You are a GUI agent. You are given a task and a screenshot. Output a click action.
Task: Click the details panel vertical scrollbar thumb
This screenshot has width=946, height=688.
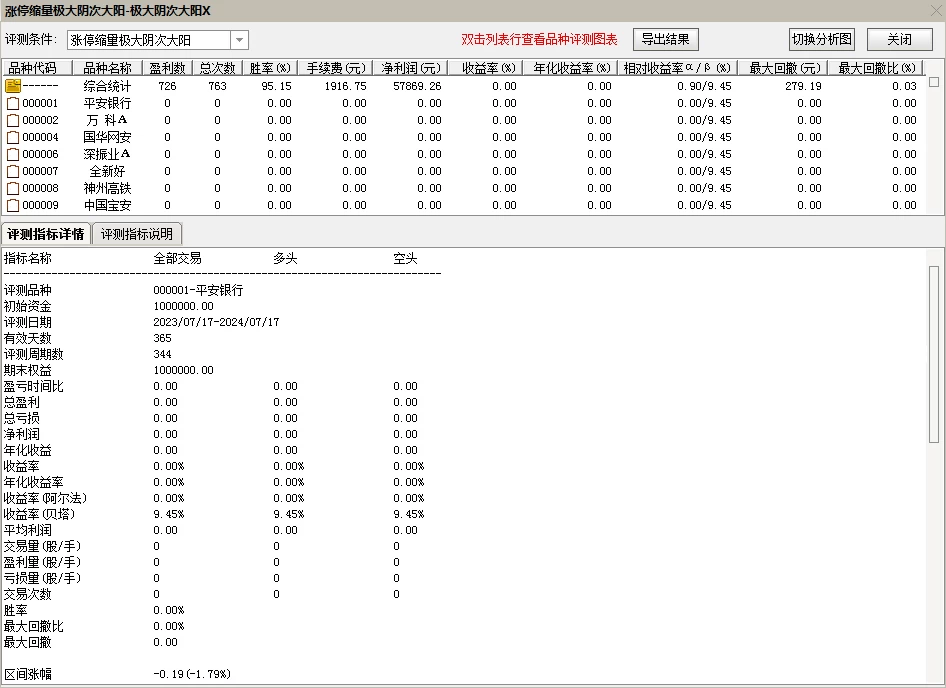click(934, 354)
